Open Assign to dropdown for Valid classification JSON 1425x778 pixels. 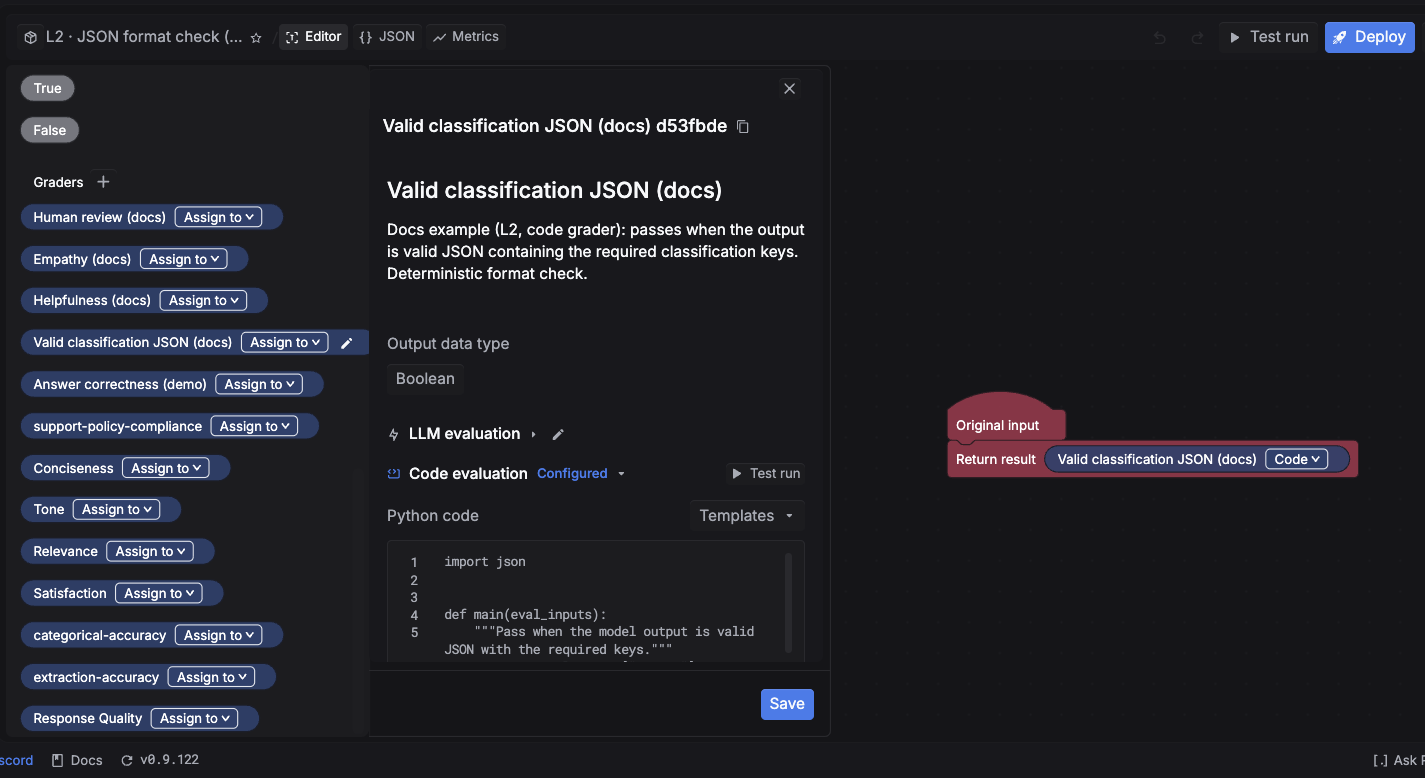click(x=284, y=342)
